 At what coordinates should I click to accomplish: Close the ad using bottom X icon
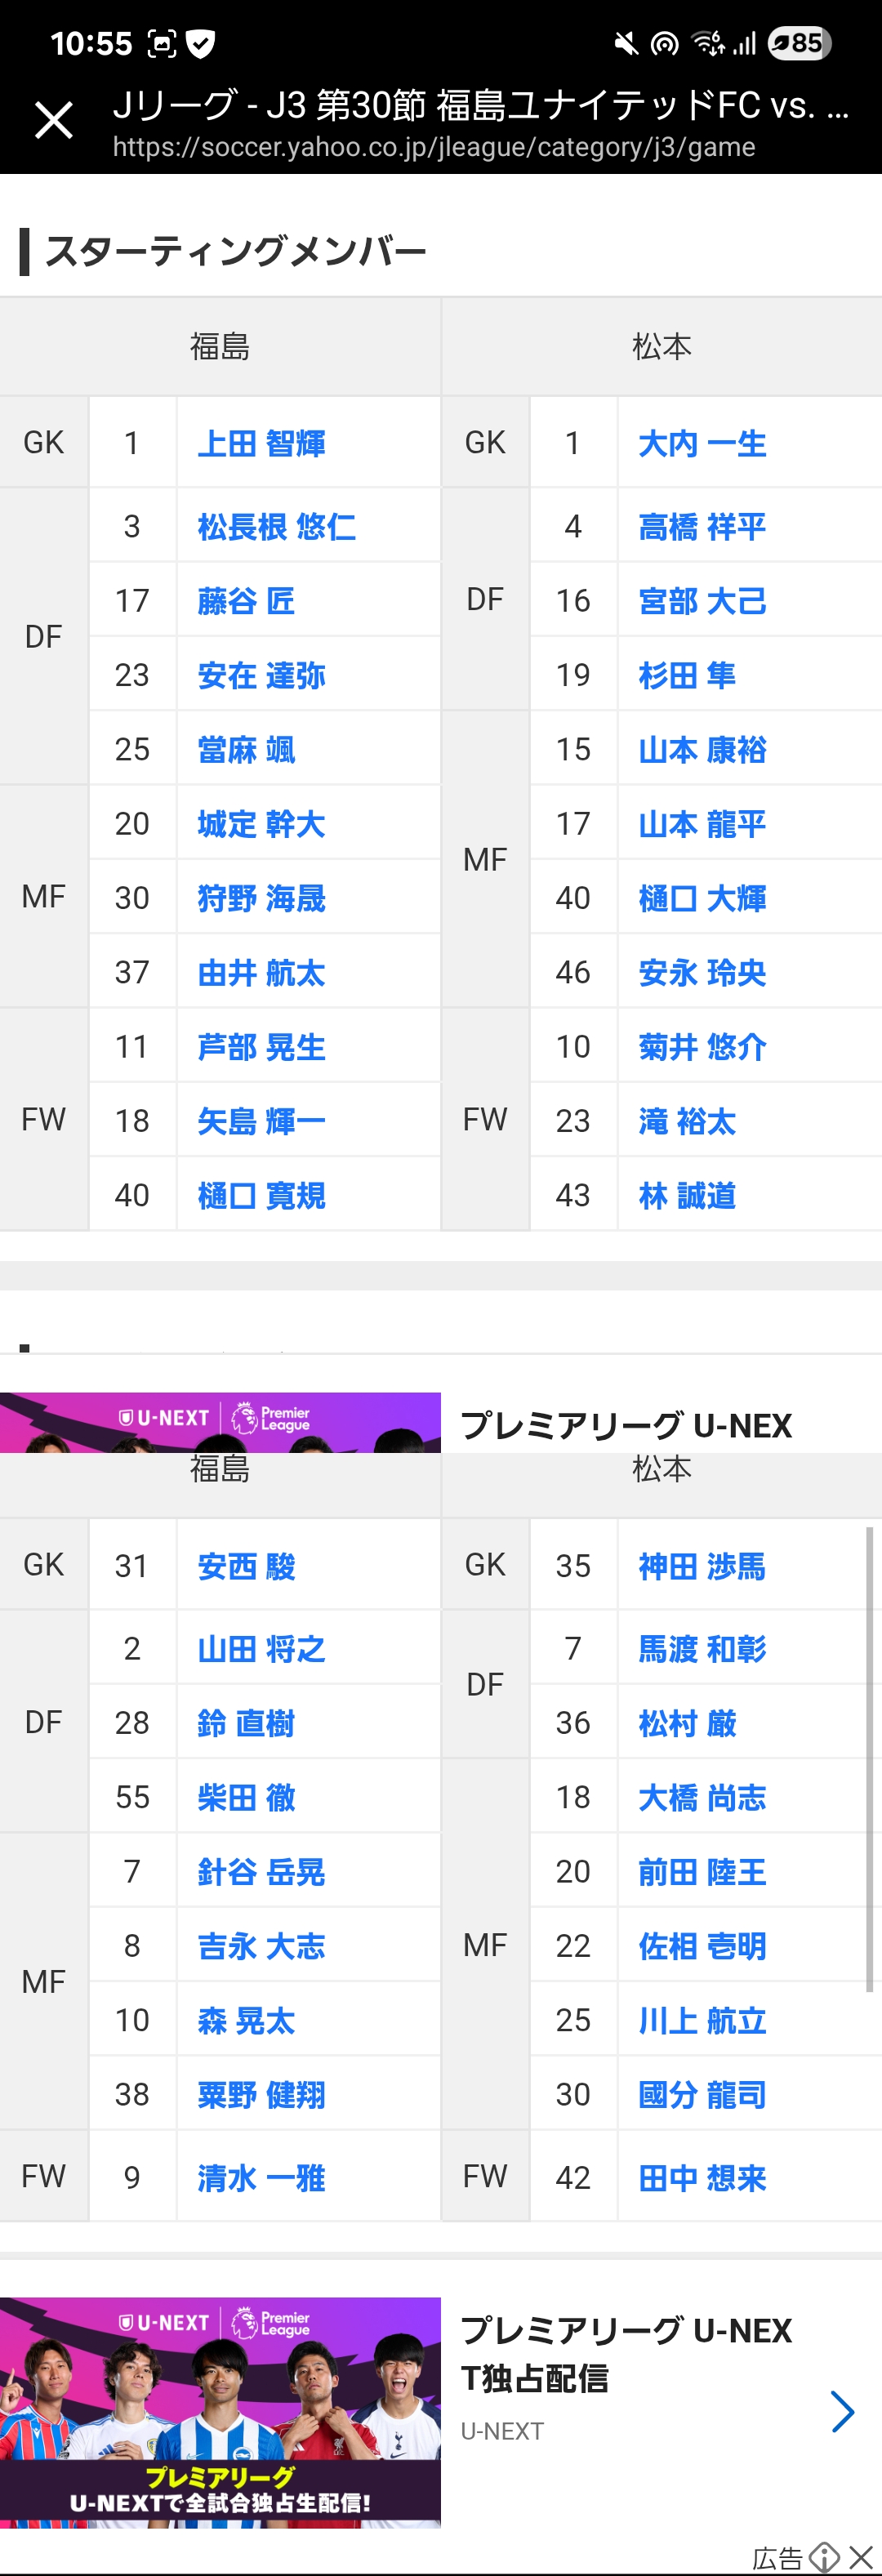[861, 2557]
